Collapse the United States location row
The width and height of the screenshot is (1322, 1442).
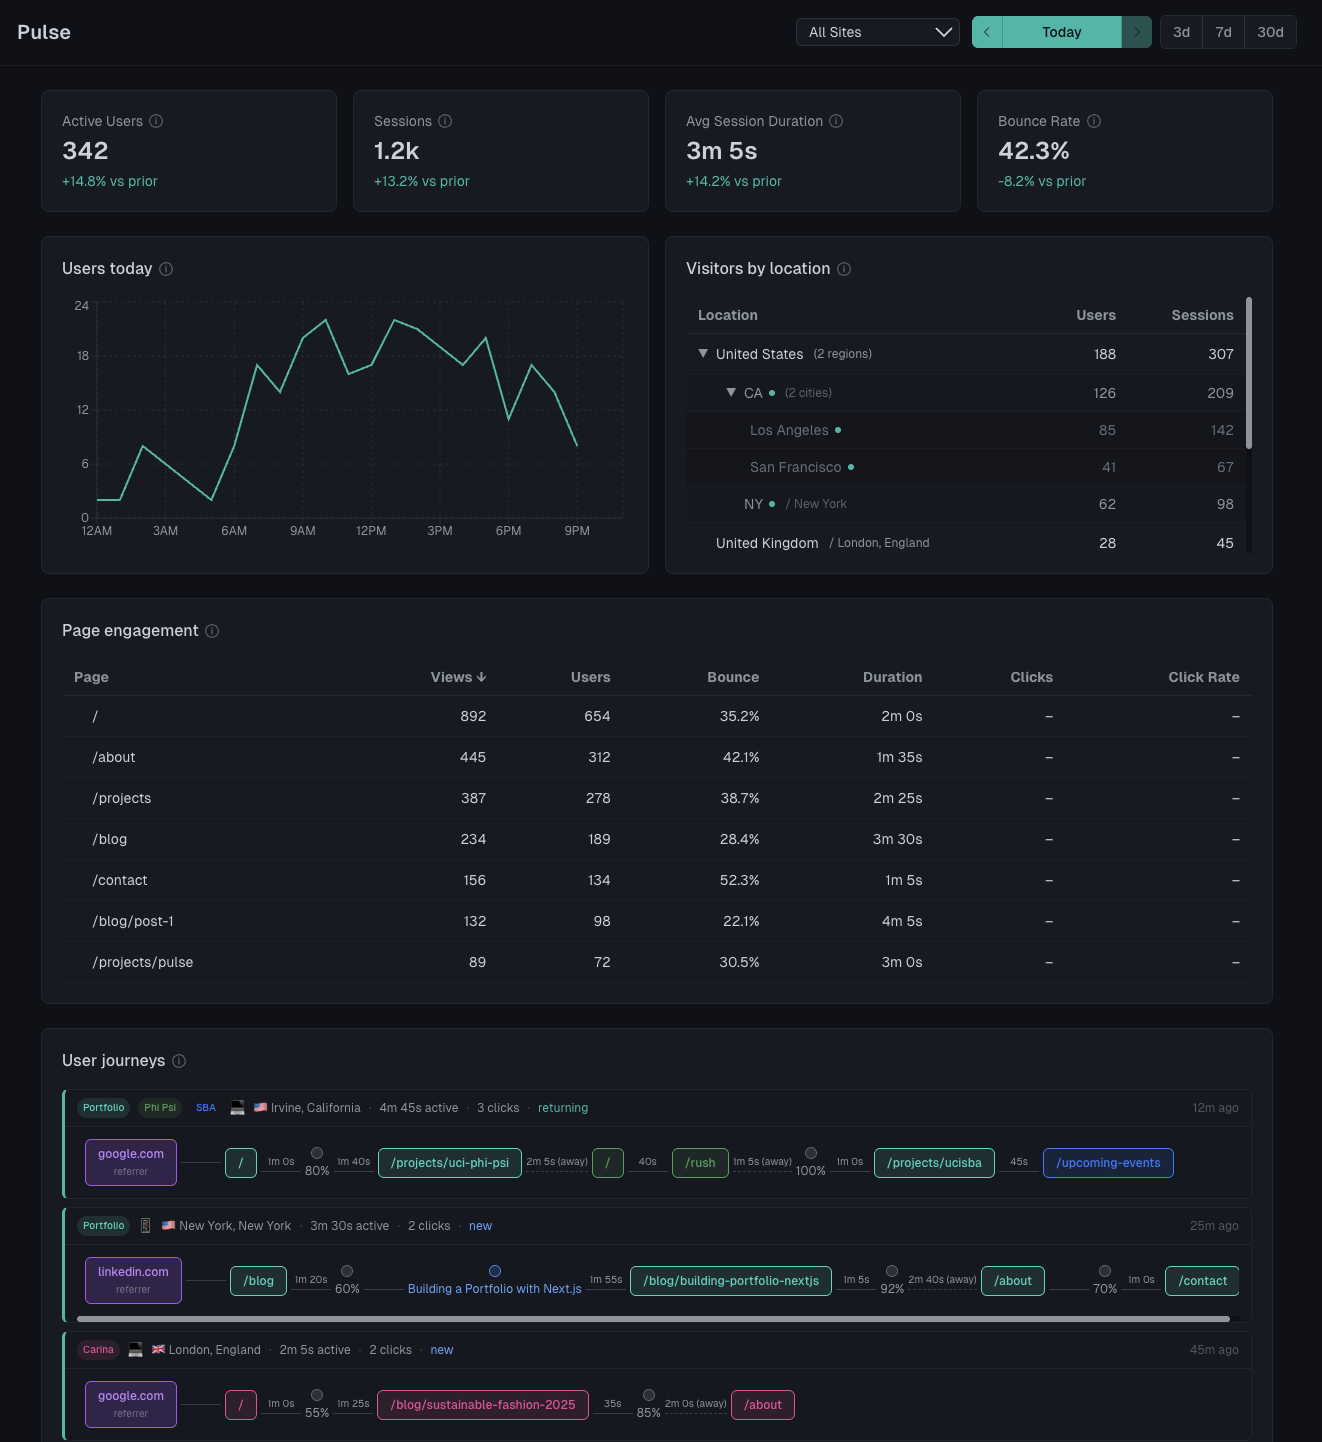[703, 354]
